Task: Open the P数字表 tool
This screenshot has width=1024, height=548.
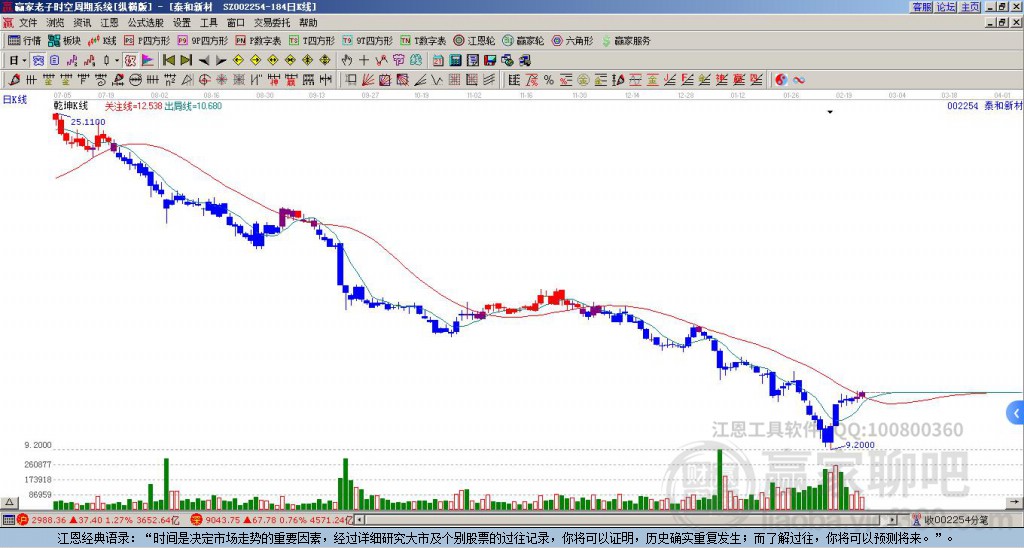Action: click(259, 40)
